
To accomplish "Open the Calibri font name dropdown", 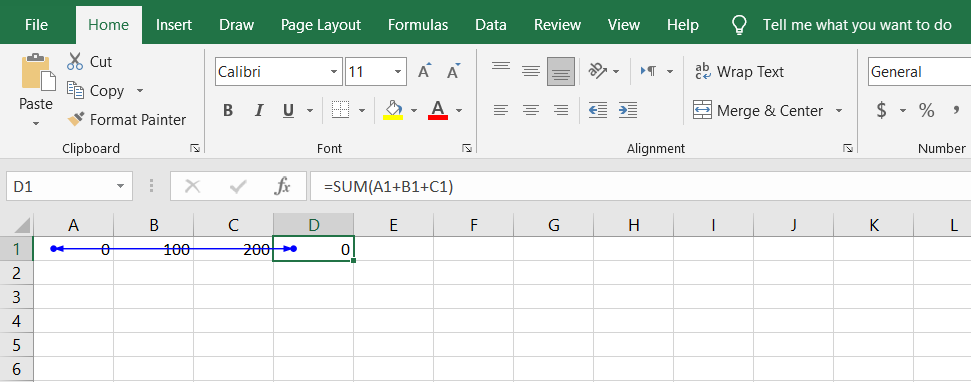I will click(x=334, y=72).
